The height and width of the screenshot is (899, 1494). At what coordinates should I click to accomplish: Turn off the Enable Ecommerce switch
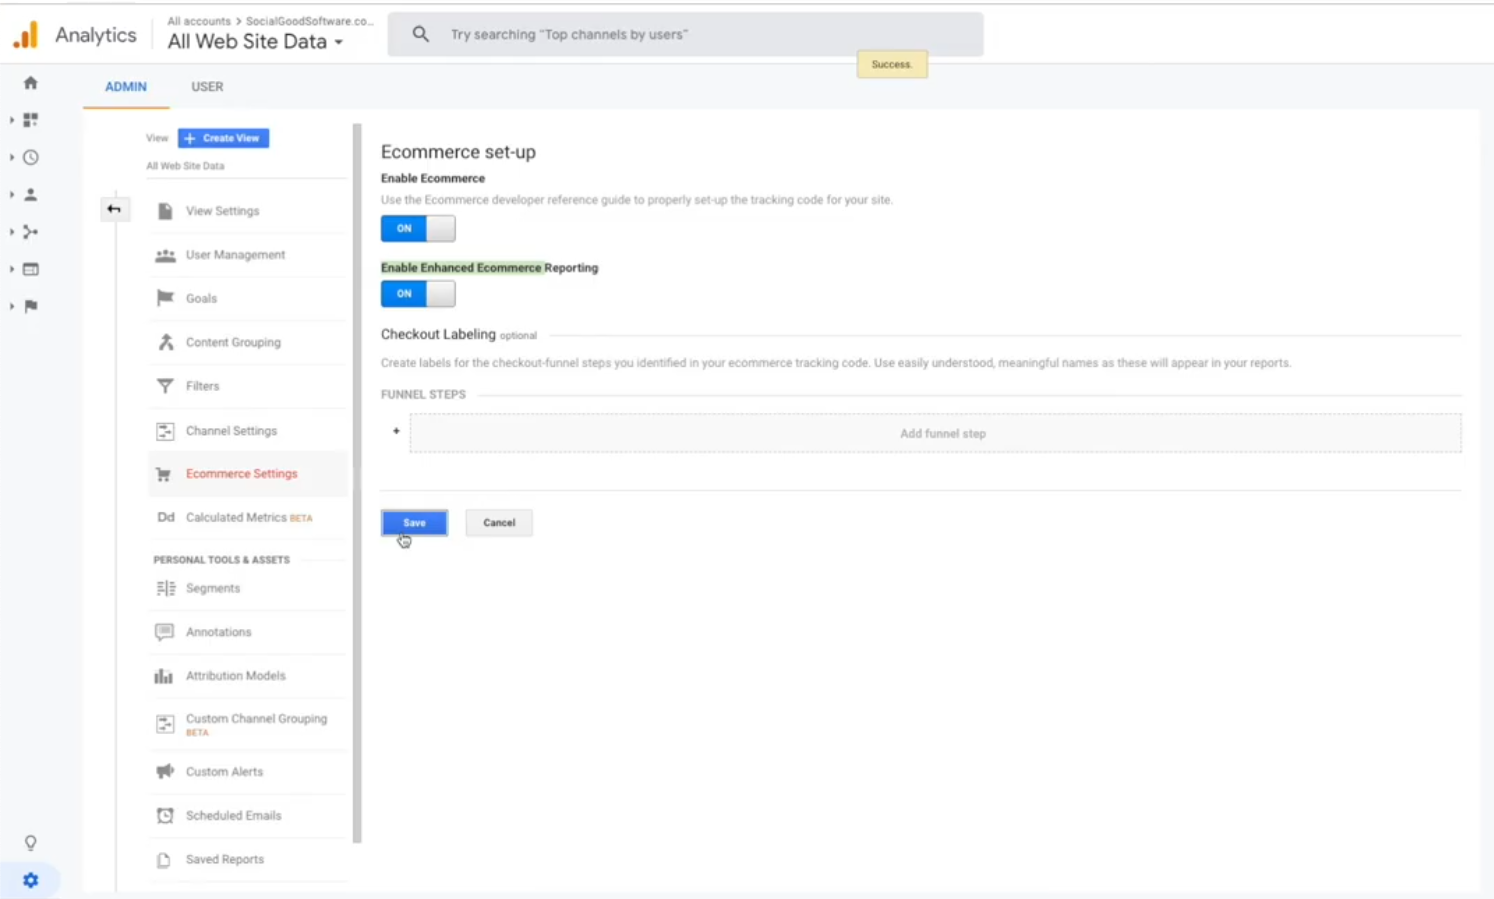417,228
